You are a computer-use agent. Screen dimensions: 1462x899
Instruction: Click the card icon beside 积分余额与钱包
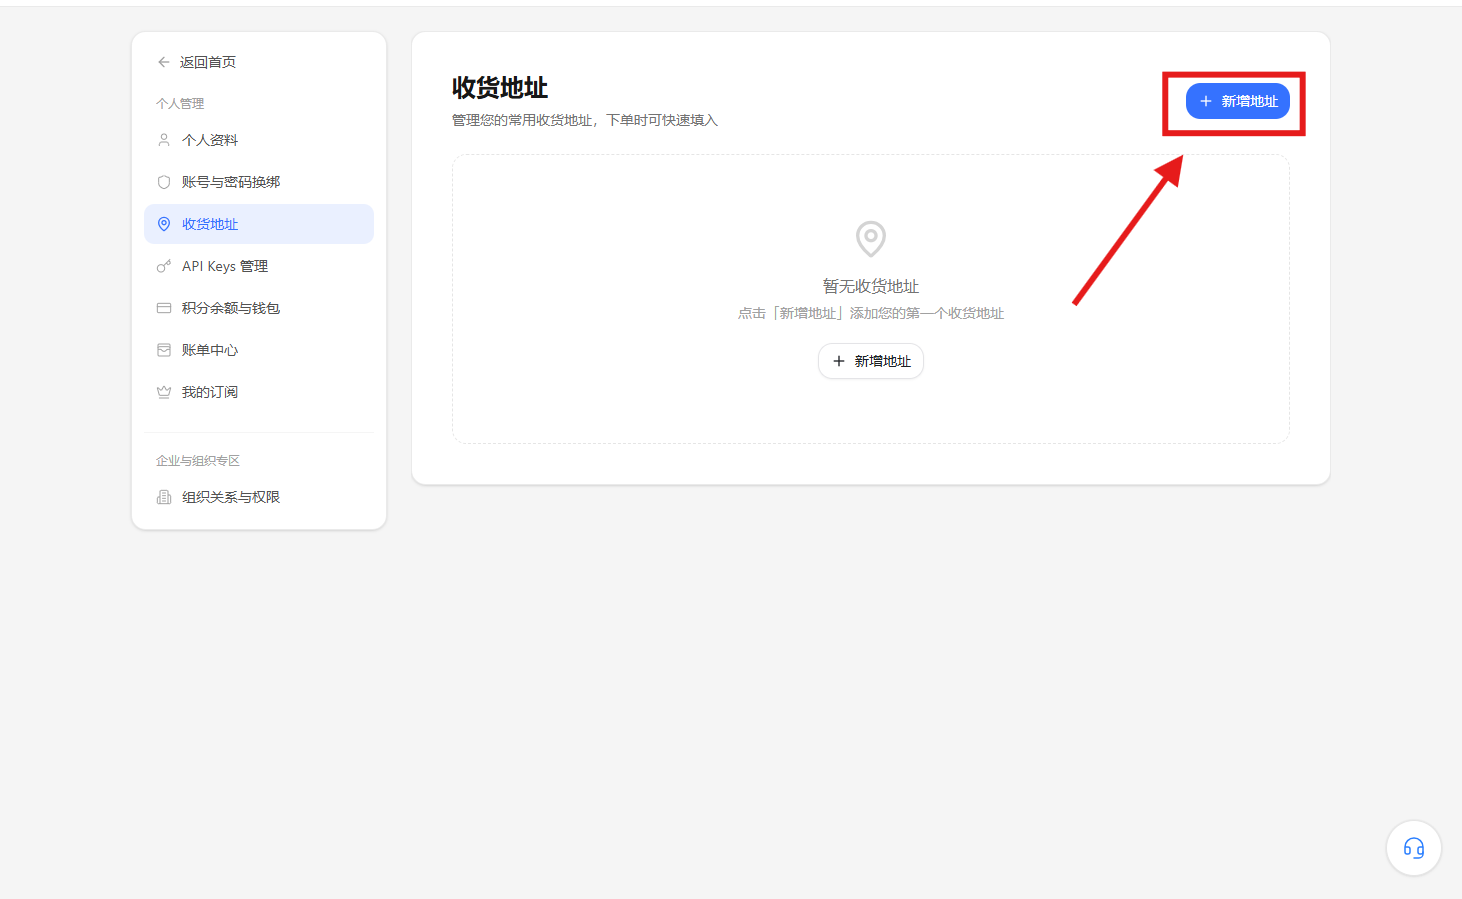(x=164, y=308)
